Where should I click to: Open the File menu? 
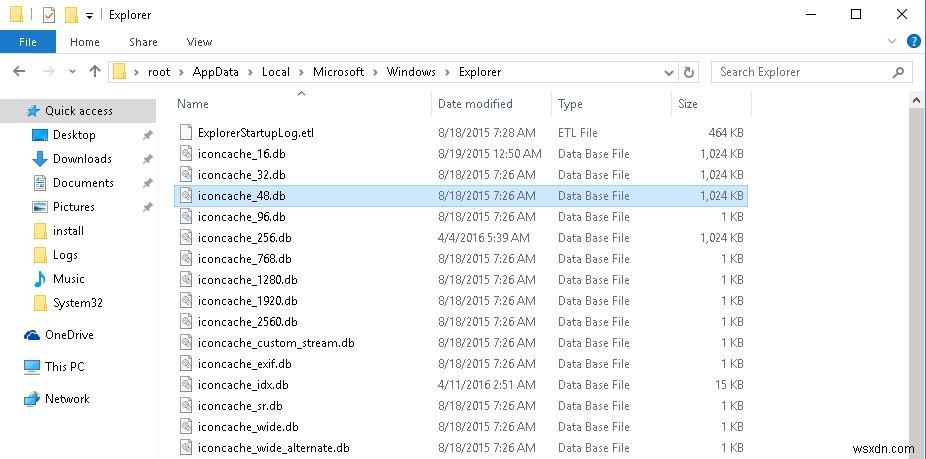pos(28,42)
